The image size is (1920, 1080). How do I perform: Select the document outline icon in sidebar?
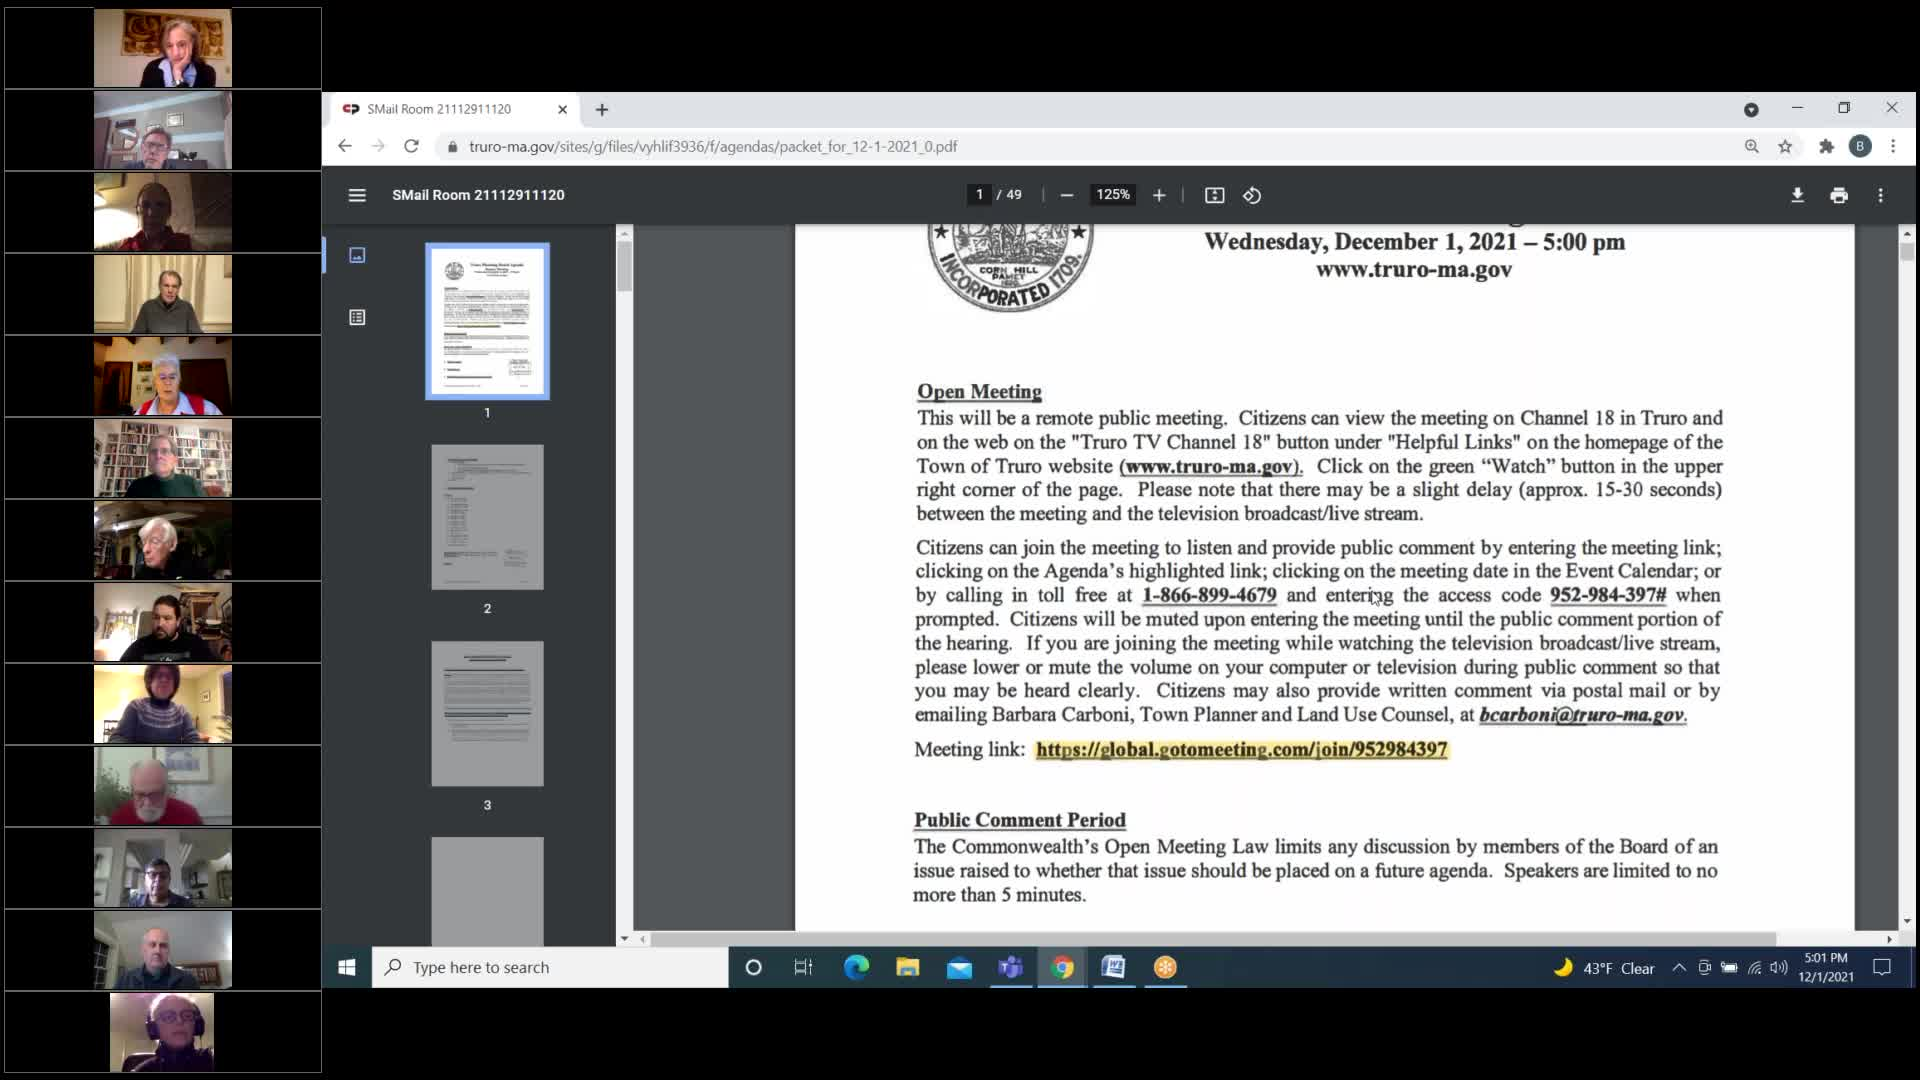pyautogui.click(x=357, y=317)
